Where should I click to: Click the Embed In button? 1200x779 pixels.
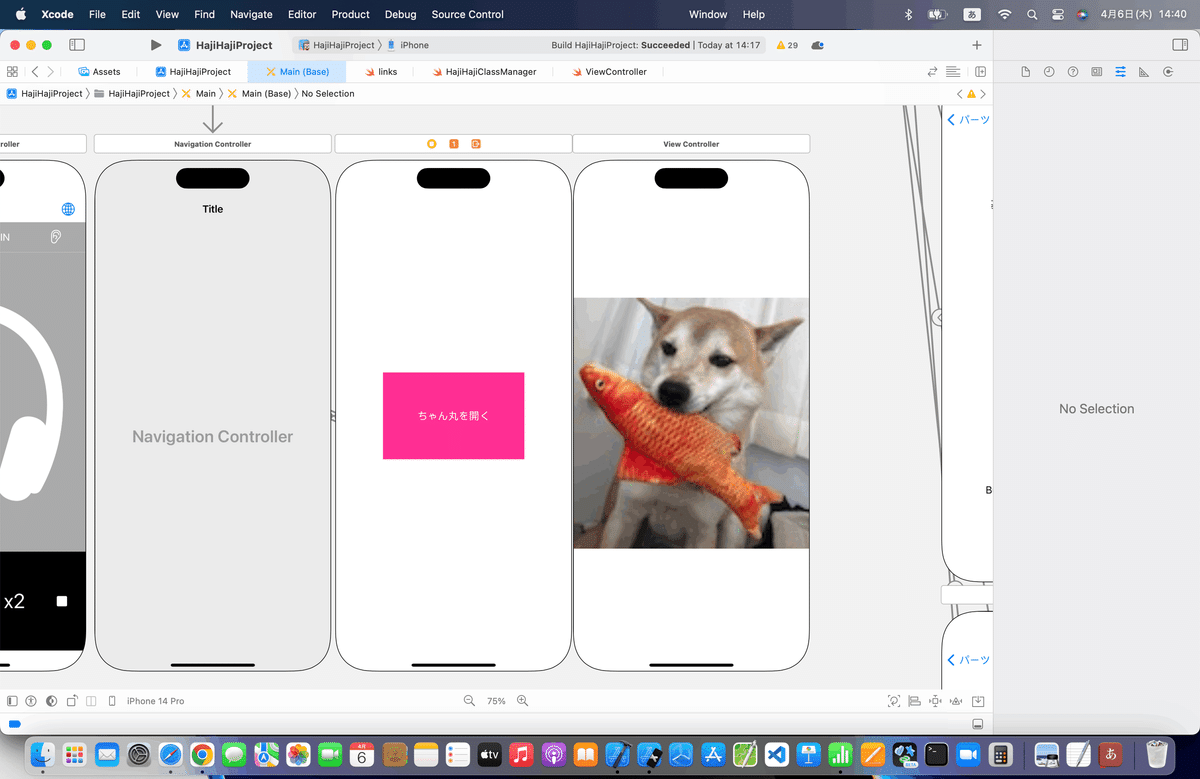(978, 701)
